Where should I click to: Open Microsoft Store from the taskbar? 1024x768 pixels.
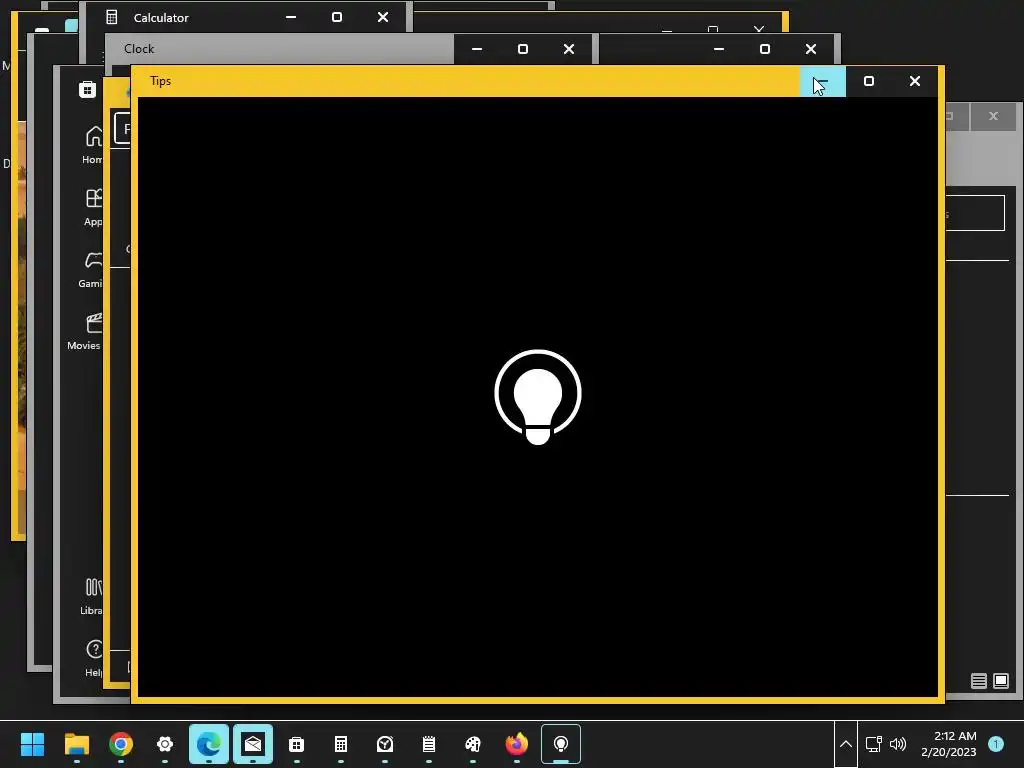point(296,744)
